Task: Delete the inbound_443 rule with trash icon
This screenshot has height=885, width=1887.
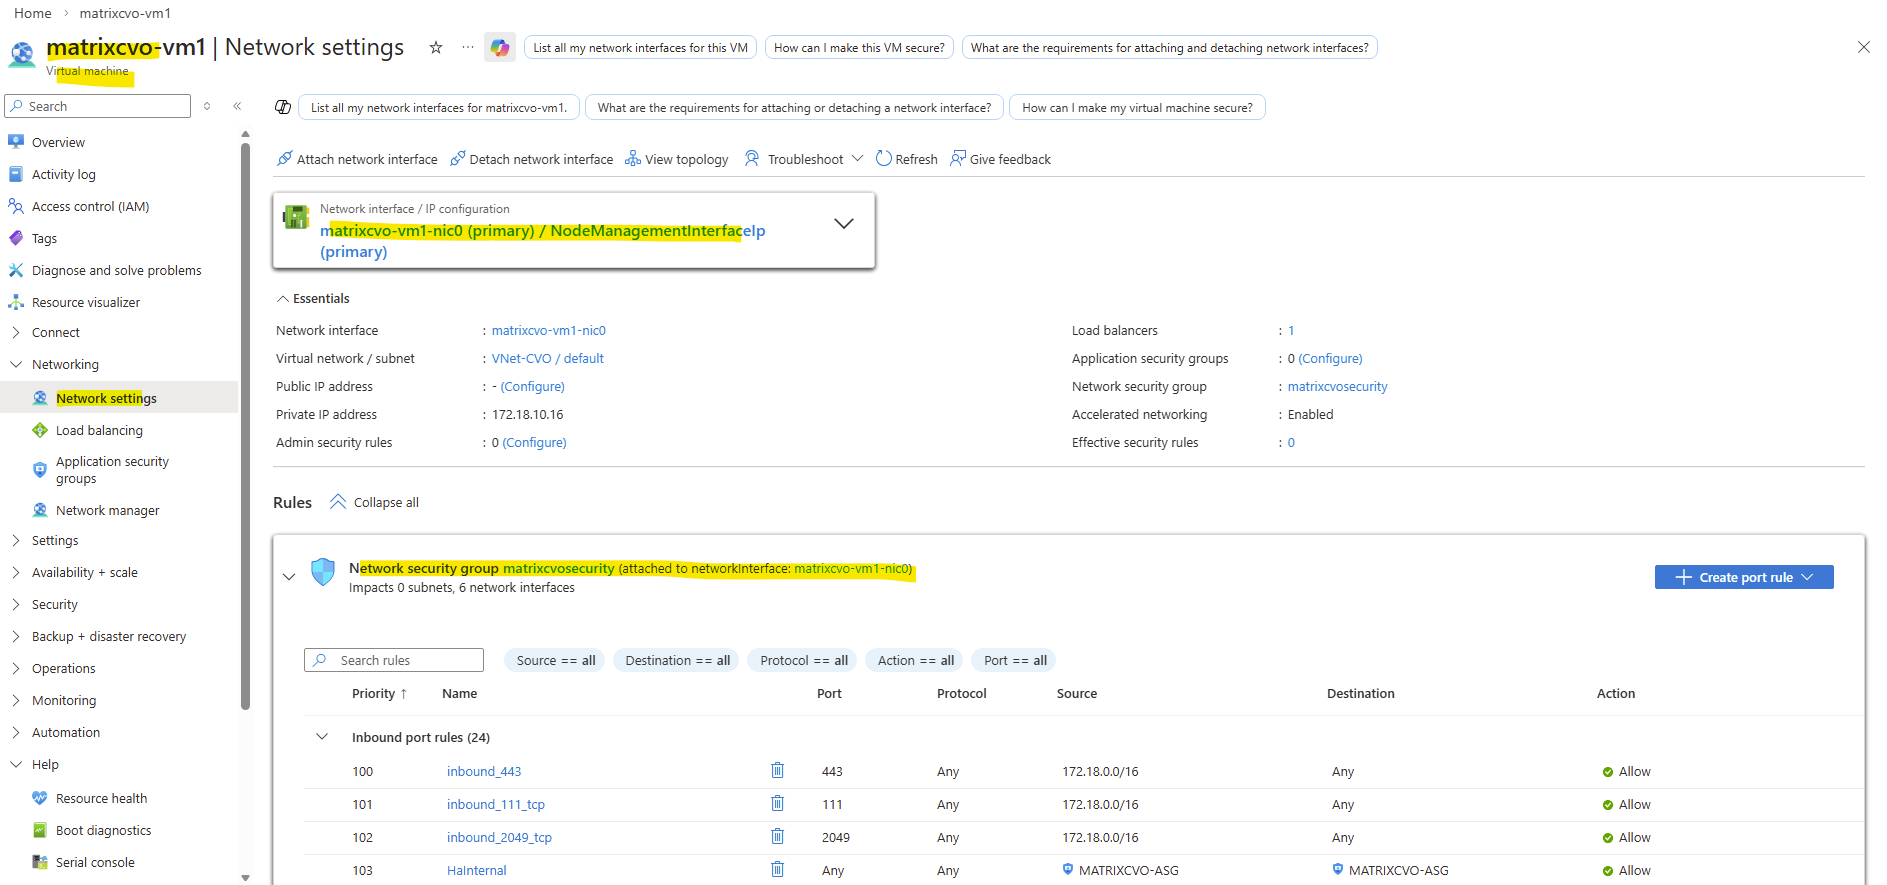Action: tap(777, 771)
